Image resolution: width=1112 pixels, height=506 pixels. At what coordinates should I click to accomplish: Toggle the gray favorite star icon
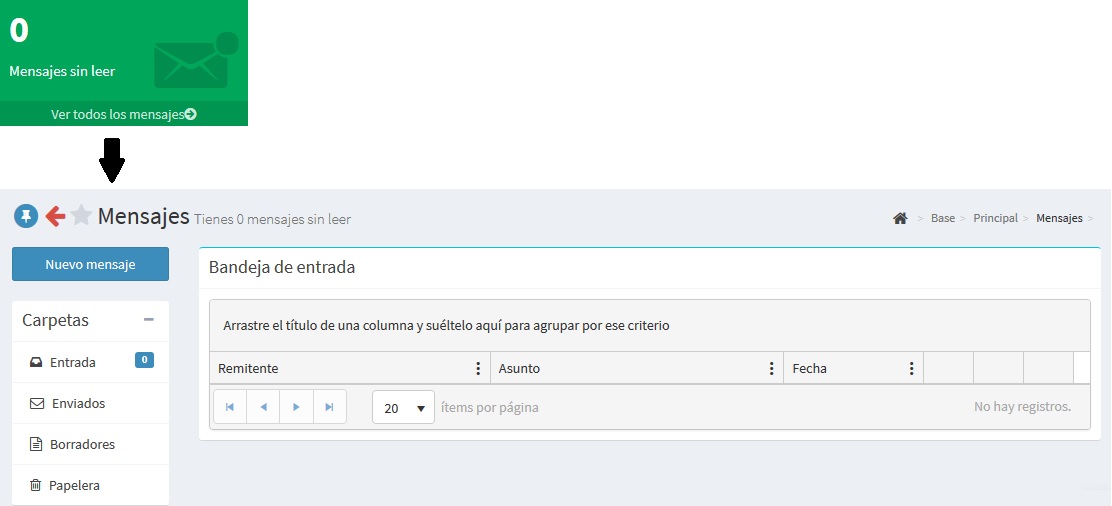(x=82, y=215)
